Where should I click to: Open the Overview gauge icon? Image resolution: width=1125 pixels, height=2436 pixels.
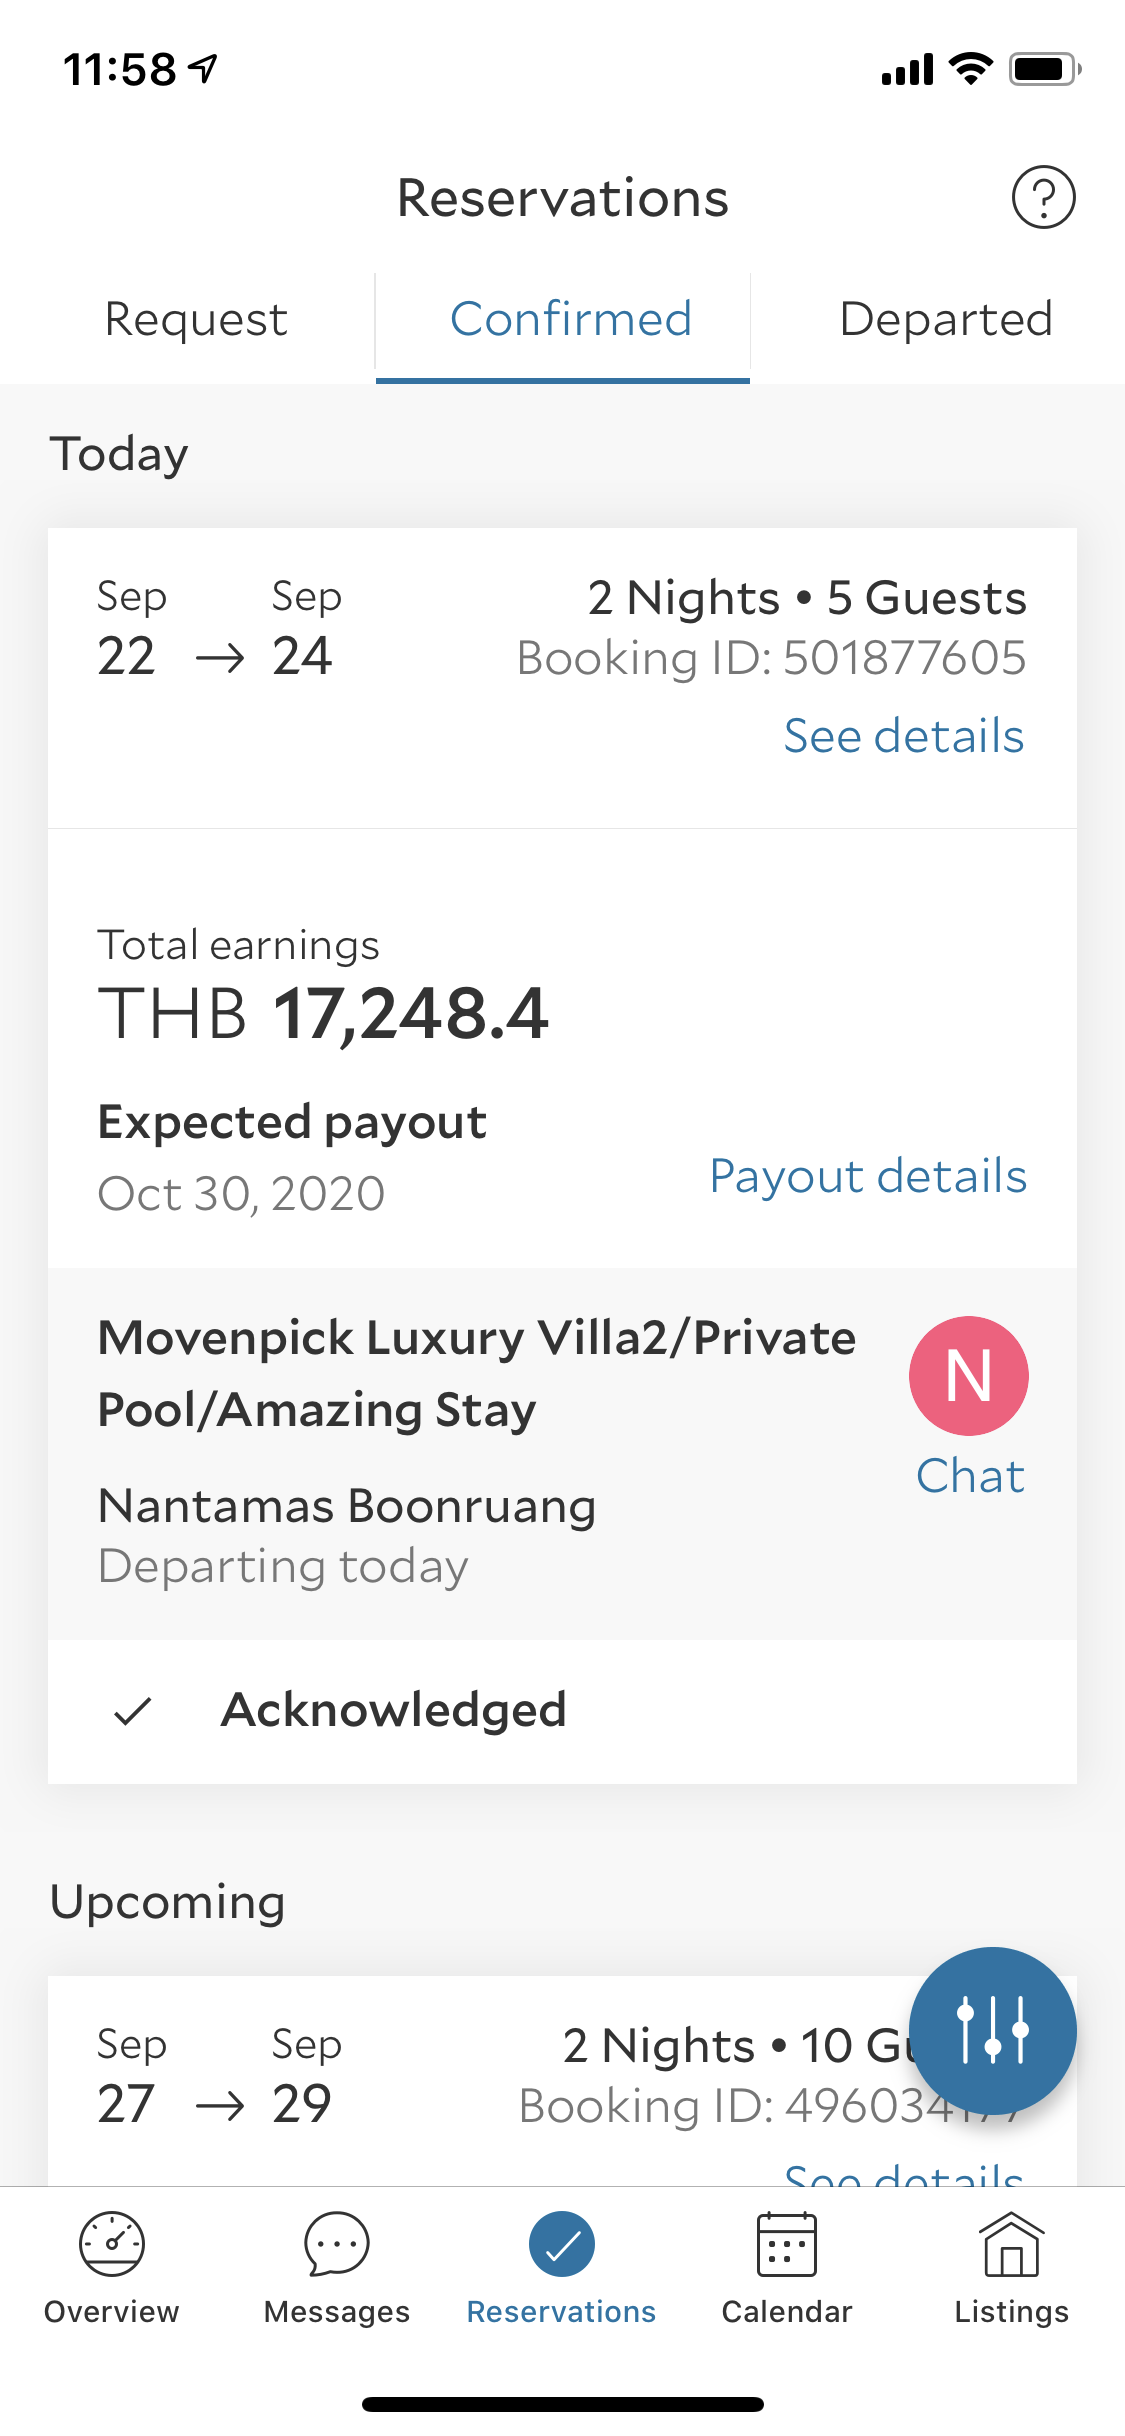point(112,2244)
